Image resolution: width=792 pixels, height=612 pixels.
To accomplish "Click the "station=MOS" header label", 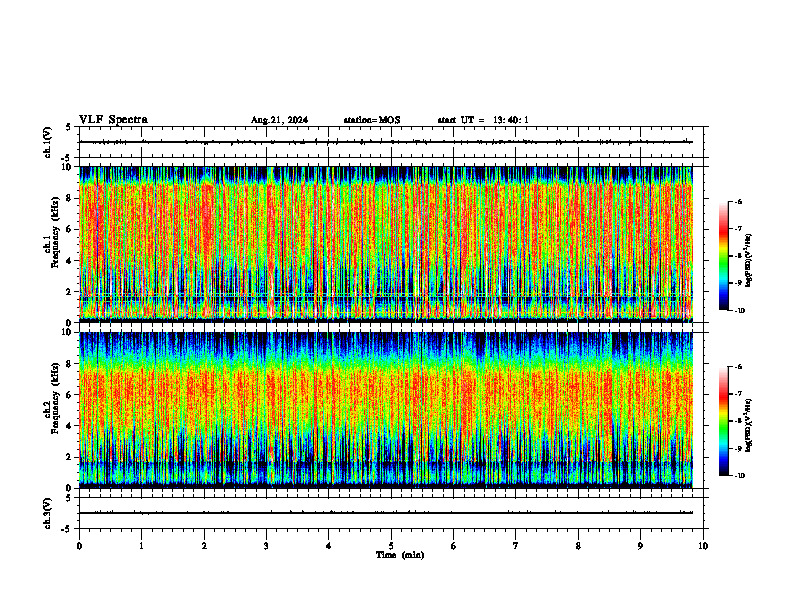I will (x=372, y=120).
